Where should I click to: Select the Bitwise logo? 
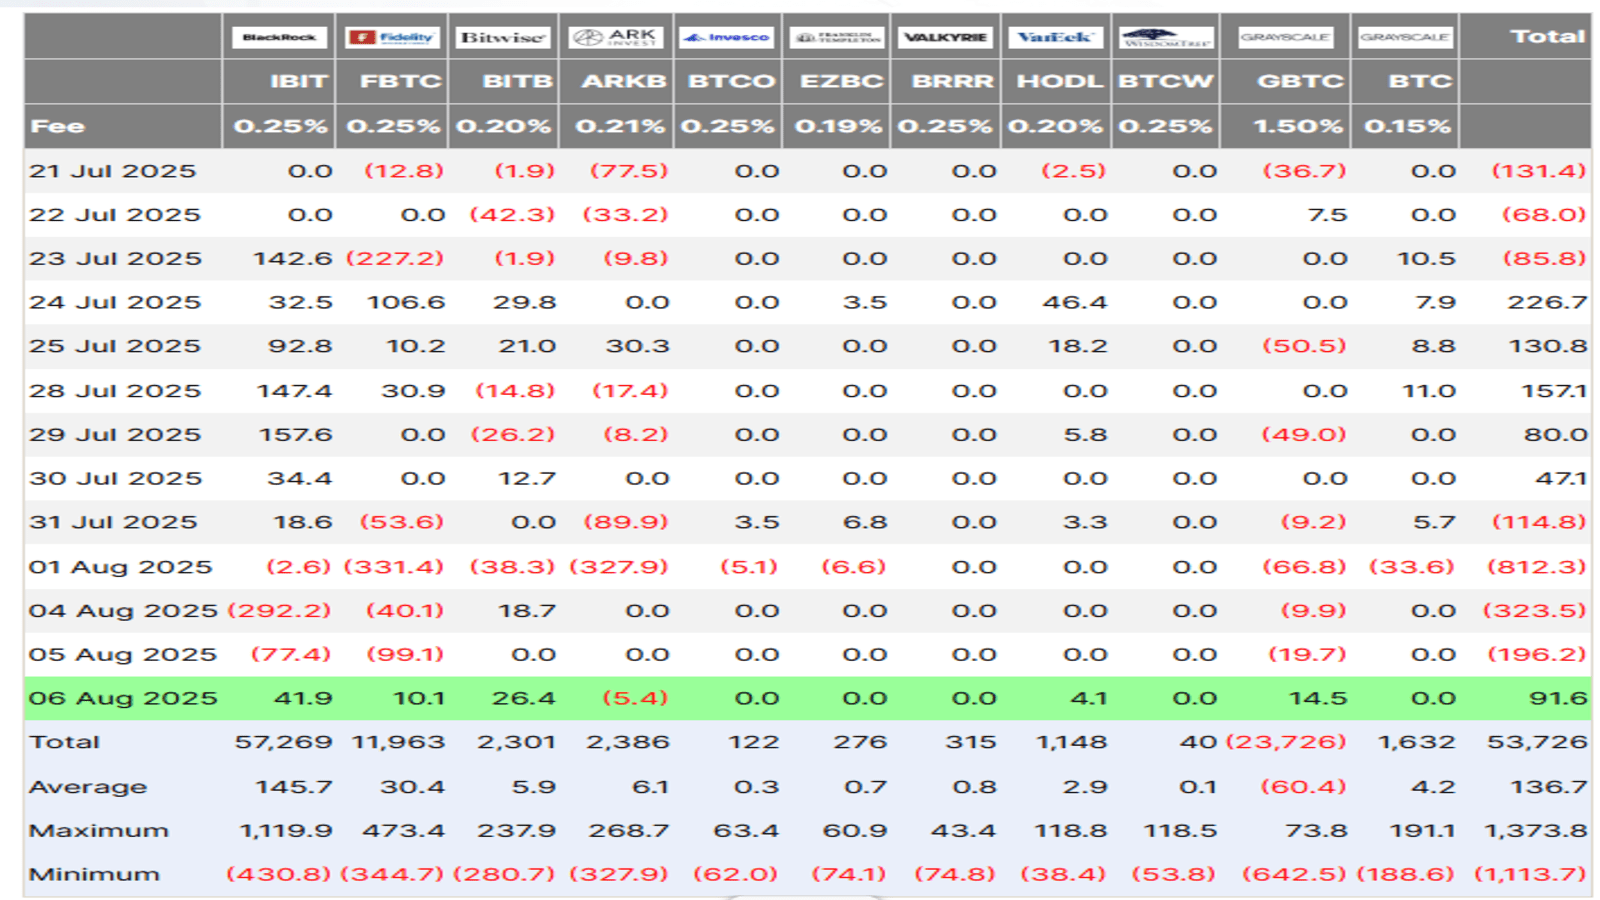(x=503, y=38)
